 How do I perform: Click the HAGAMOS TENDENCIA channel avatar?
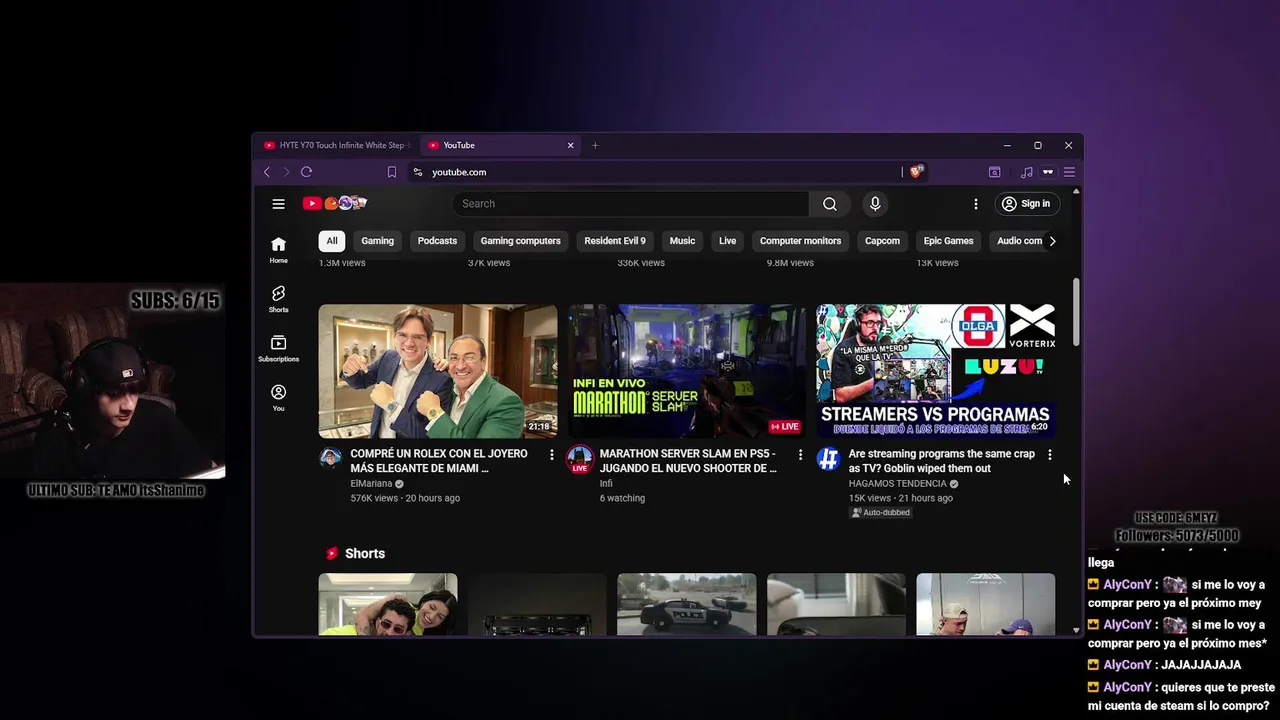click(x=828, y=459)
